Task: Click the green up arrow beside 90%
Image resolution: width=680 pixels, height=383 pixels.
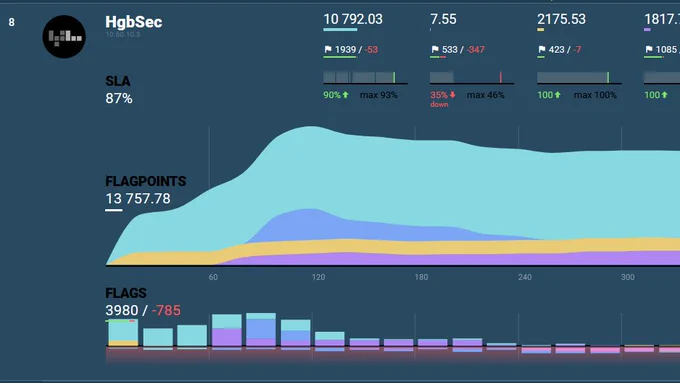Action: (x=346, y=95)
